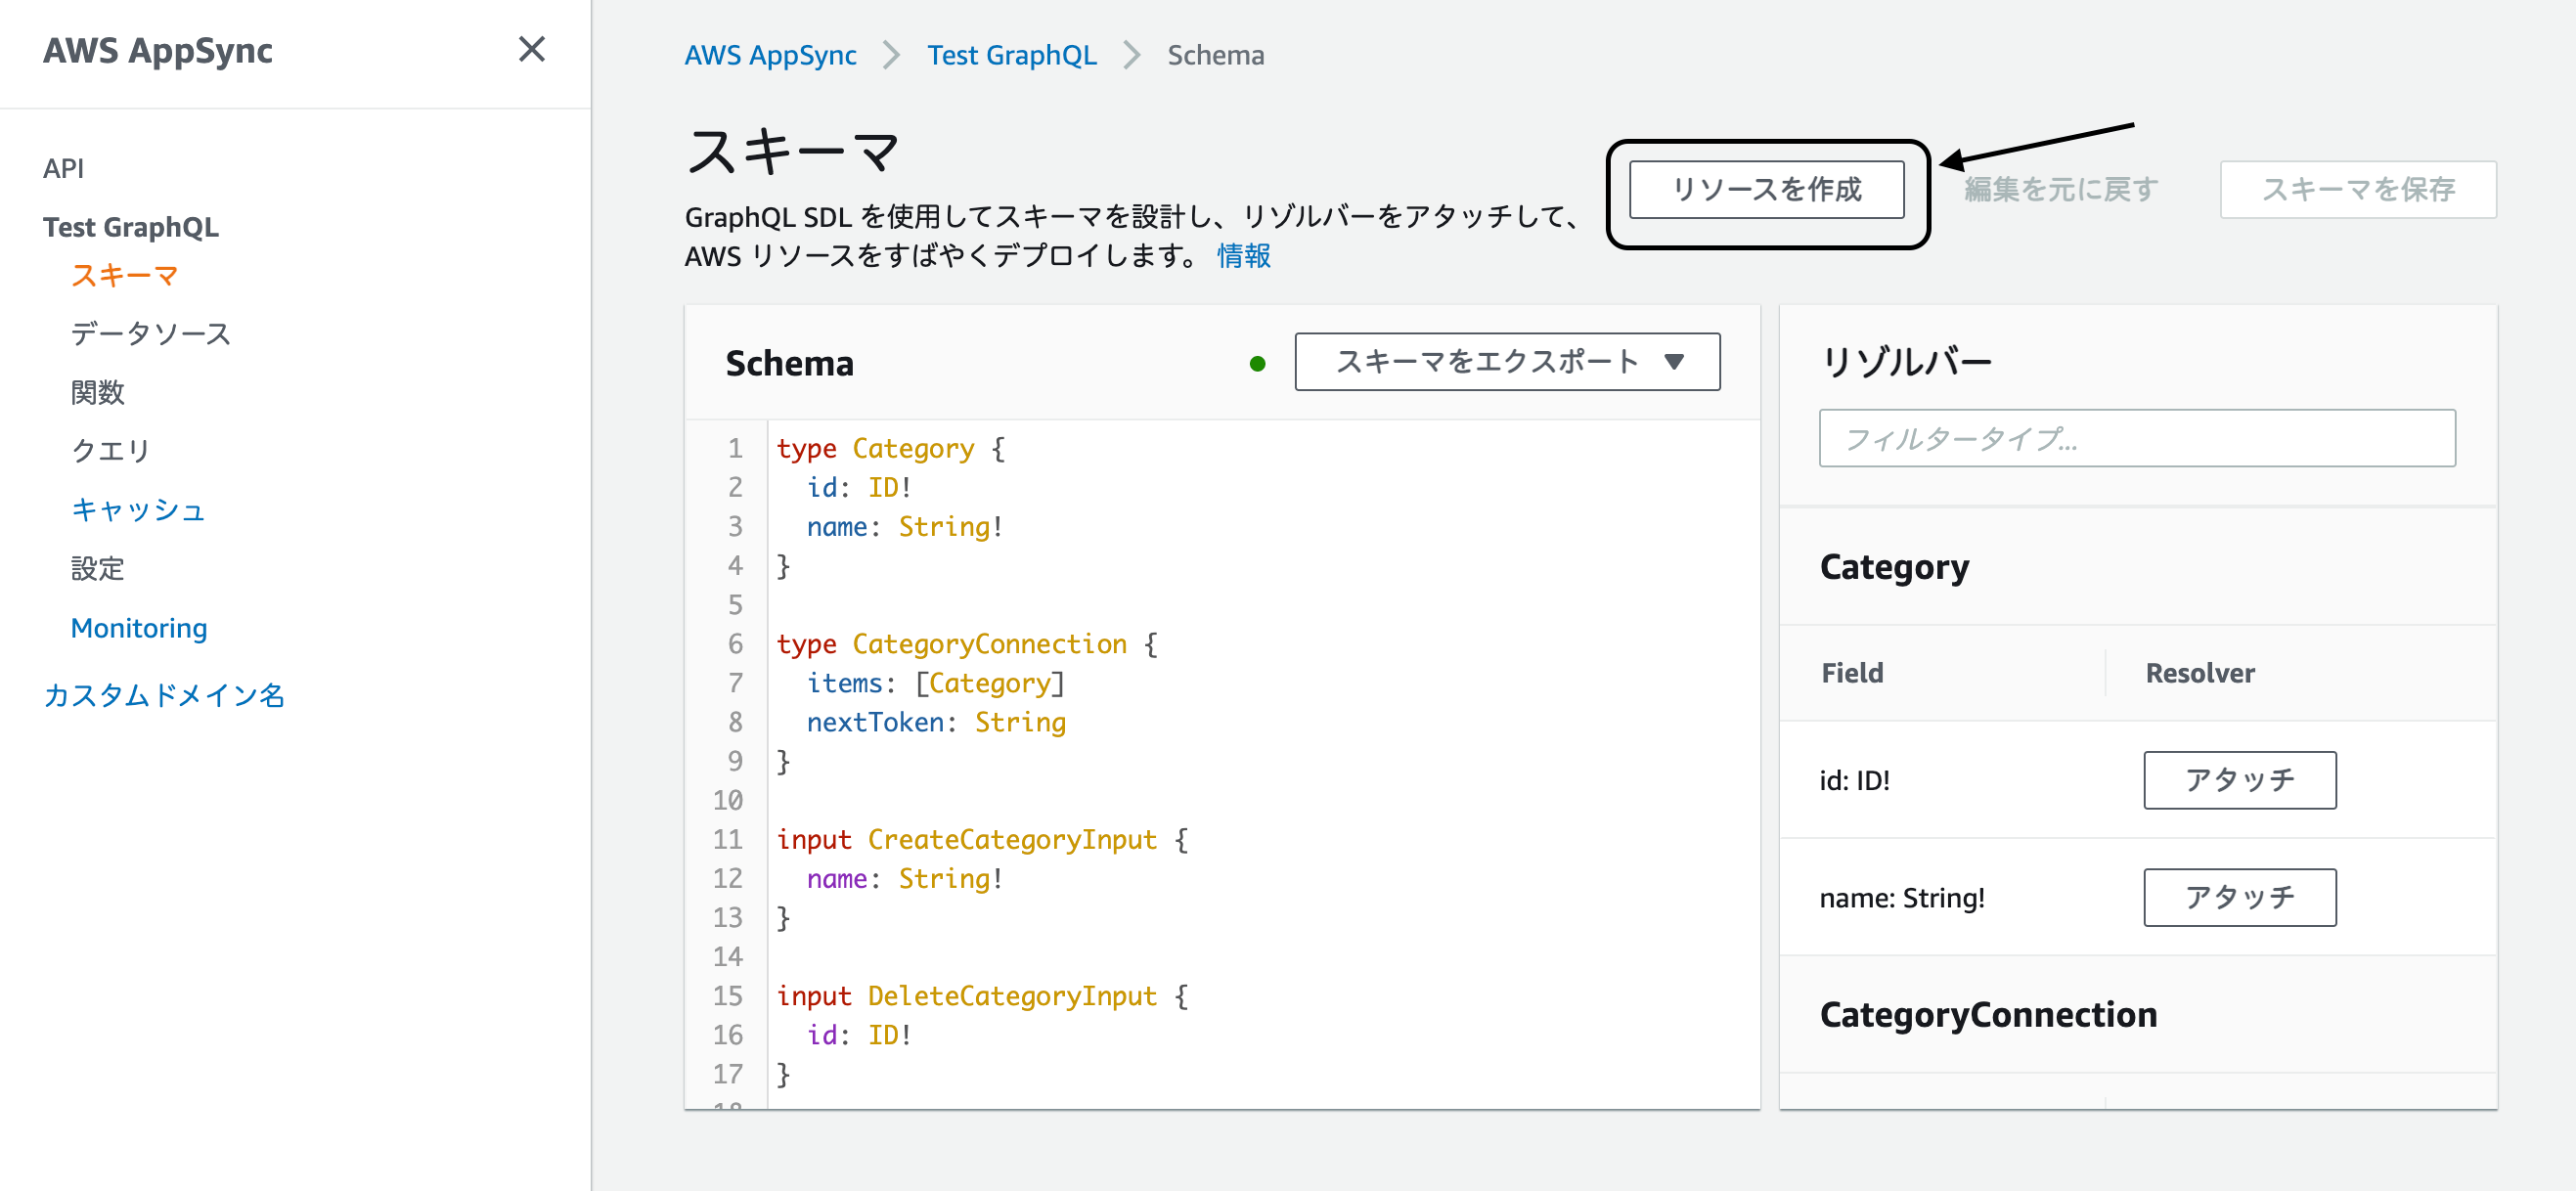The width and height of the screenshot is (2576, 1191).
Task: Open クエリ in sidebar
Action: (x=110, y=451)
